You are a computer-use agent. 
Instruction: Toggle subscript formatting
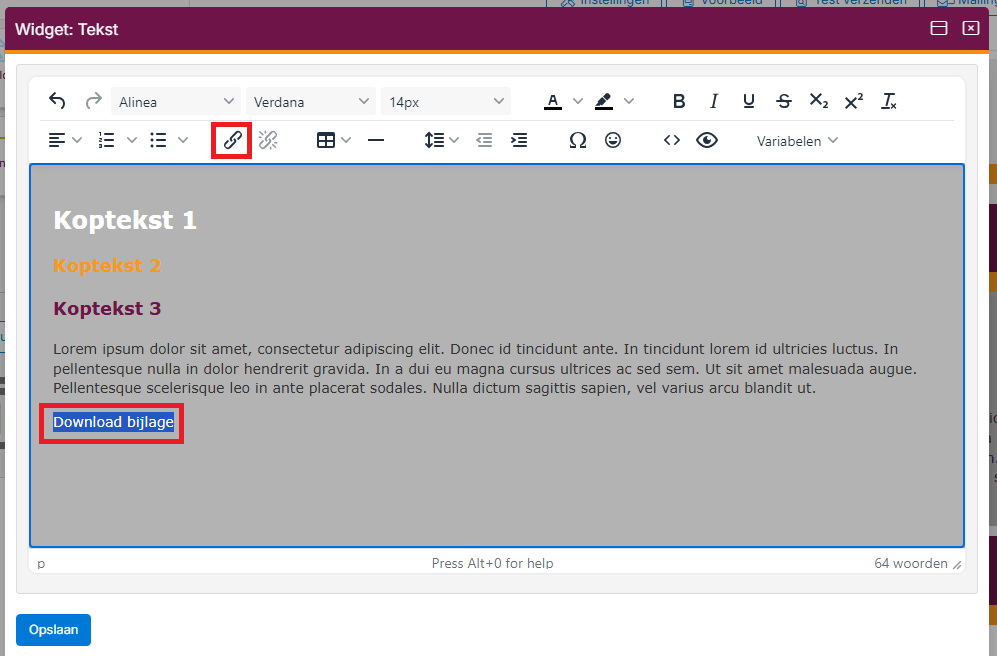click(819, 101)
